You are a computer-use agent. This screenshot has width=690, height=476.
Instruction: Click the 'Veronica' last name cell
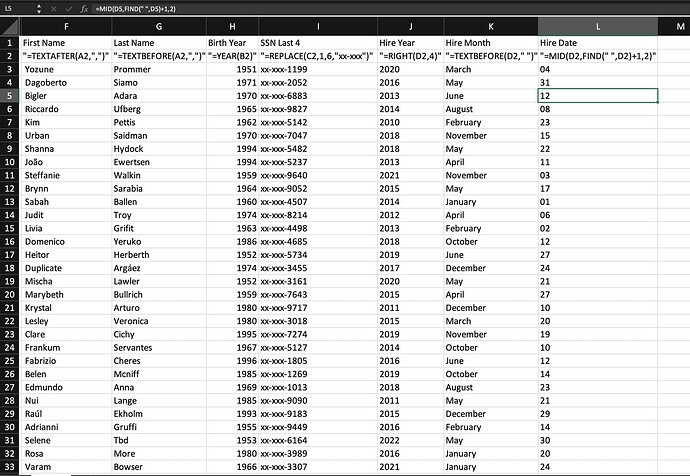click(159, 321)
